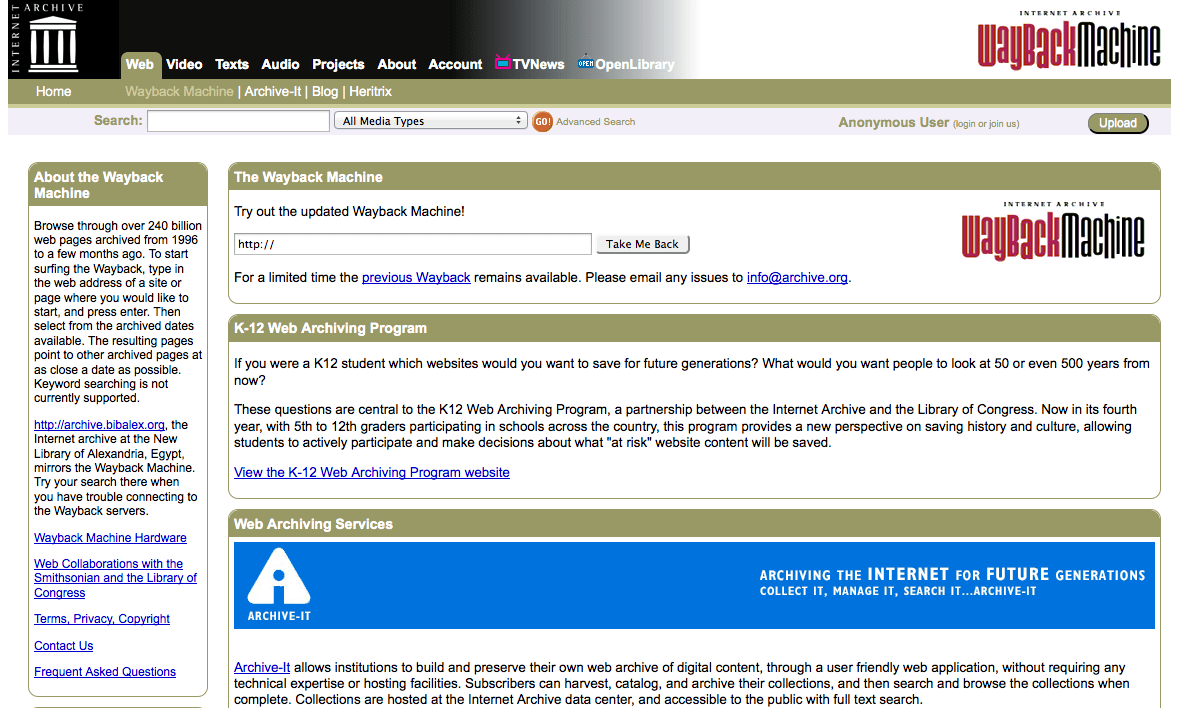Click the Archiving the Internet banner text

coord(952,582)
